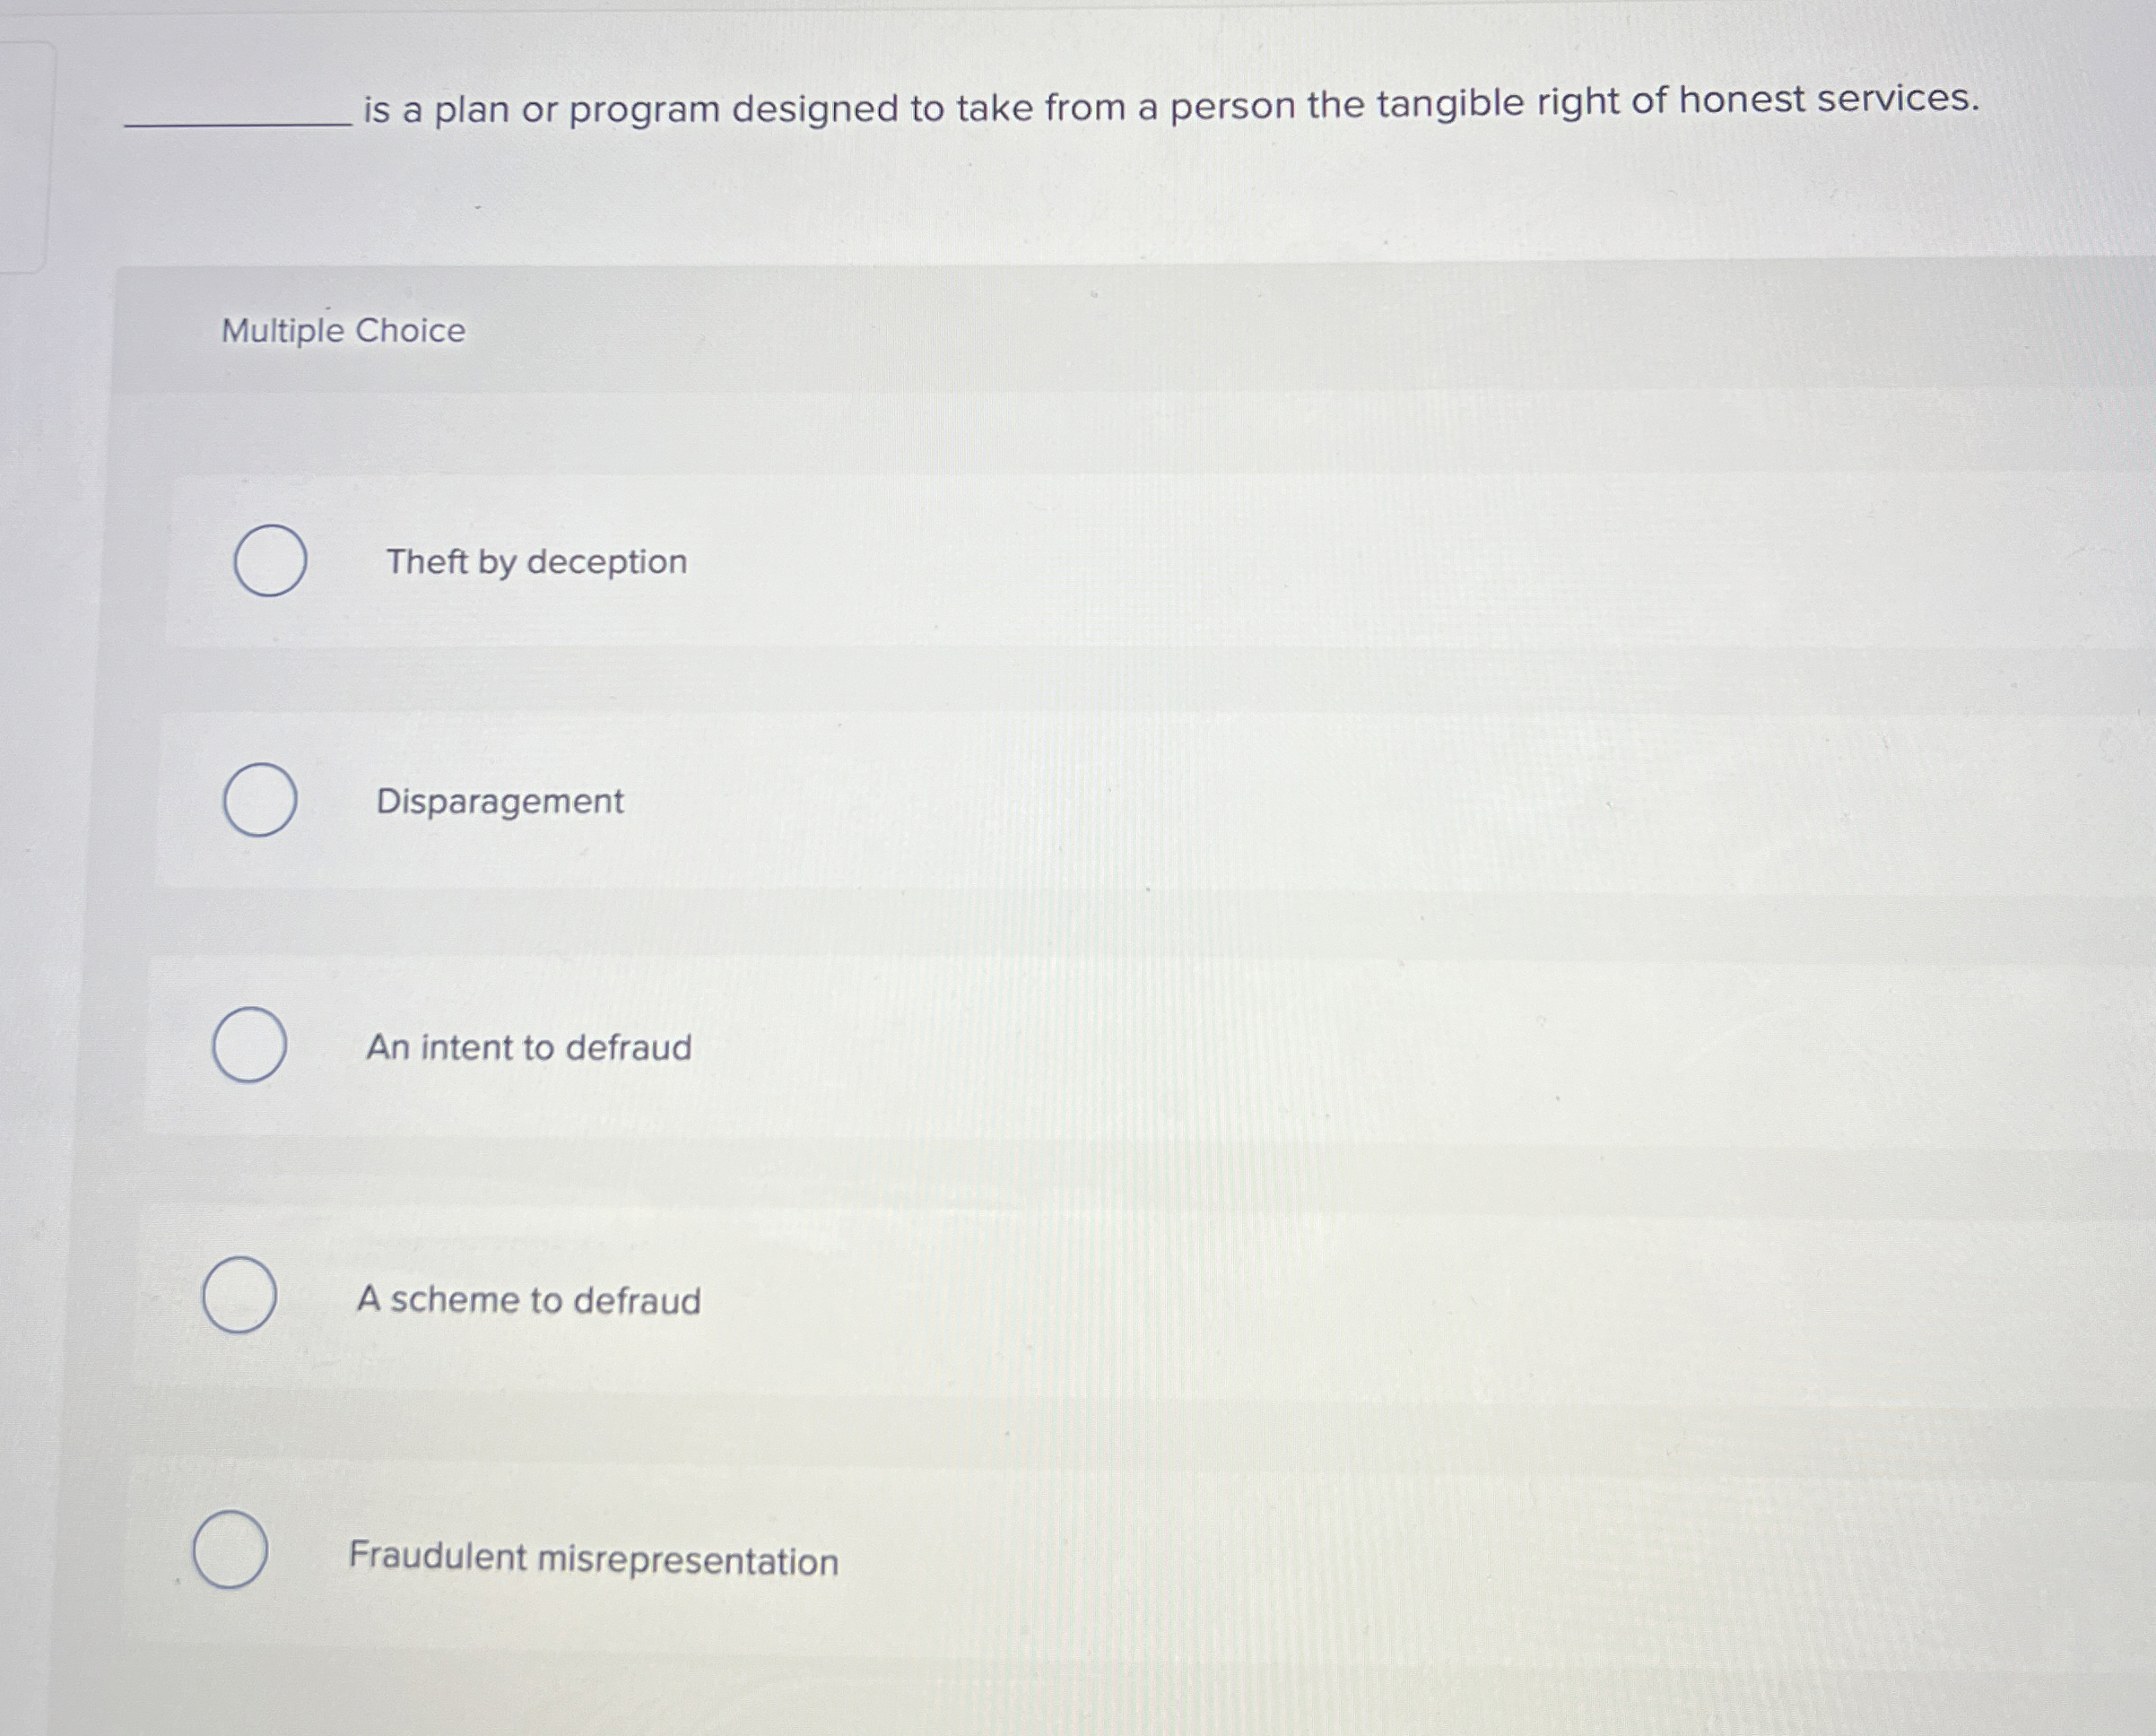Click the An intent to defraud answer text
2156x1736 pixels.
(528, 1048)
